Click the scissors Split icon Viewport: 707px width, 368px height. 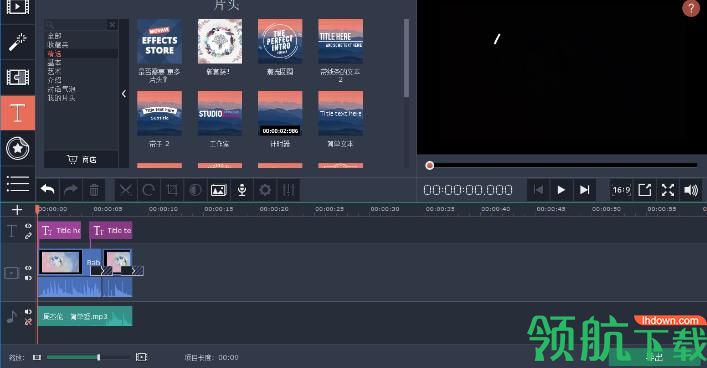(x=125, y=190)
